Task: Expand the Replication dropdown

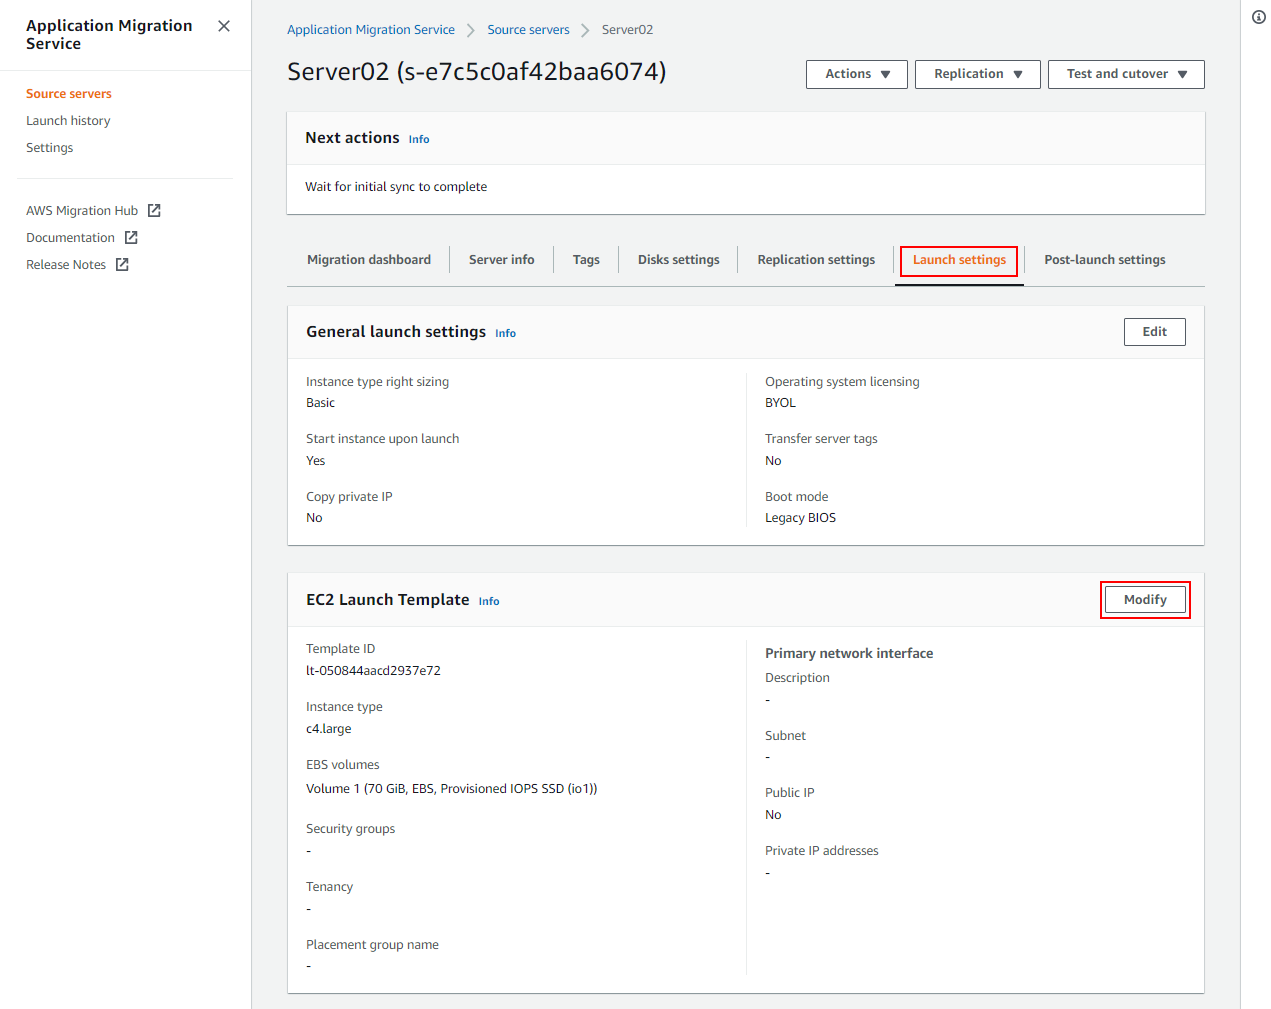Action: coord(977,73)
